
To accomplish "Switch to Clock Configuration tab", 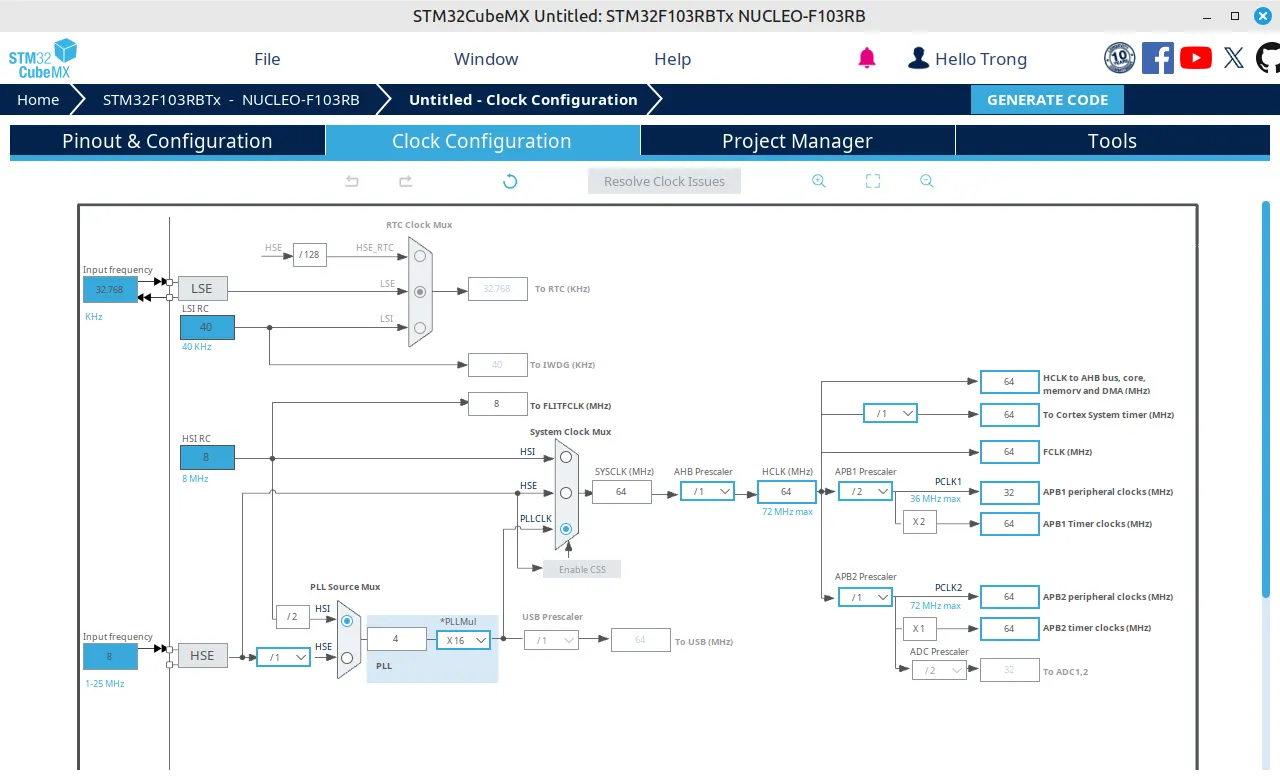I will (482, 141).
